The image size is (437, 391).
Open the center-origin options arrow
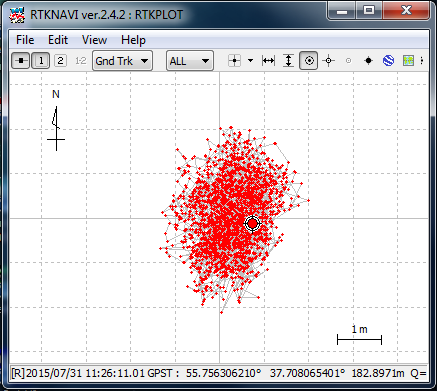[250, 61]
